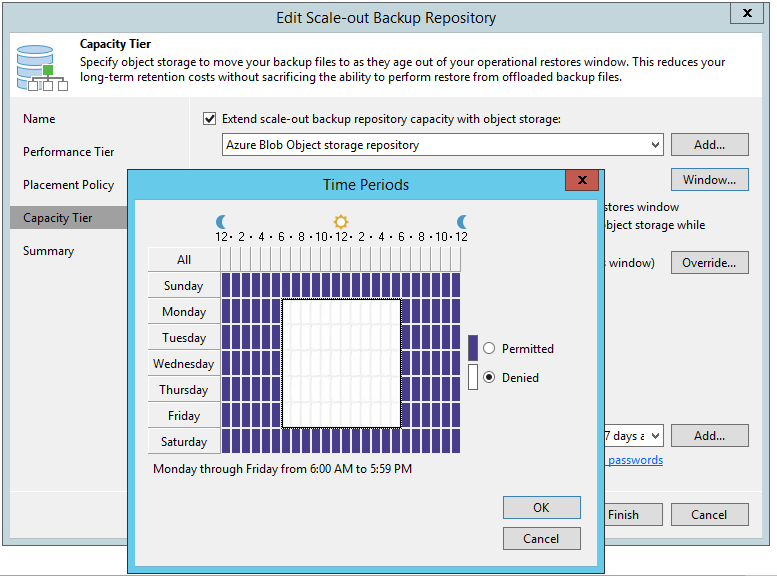777x576 pixels.
Task: Select the Denied radio button
Action: click(489, 378)
